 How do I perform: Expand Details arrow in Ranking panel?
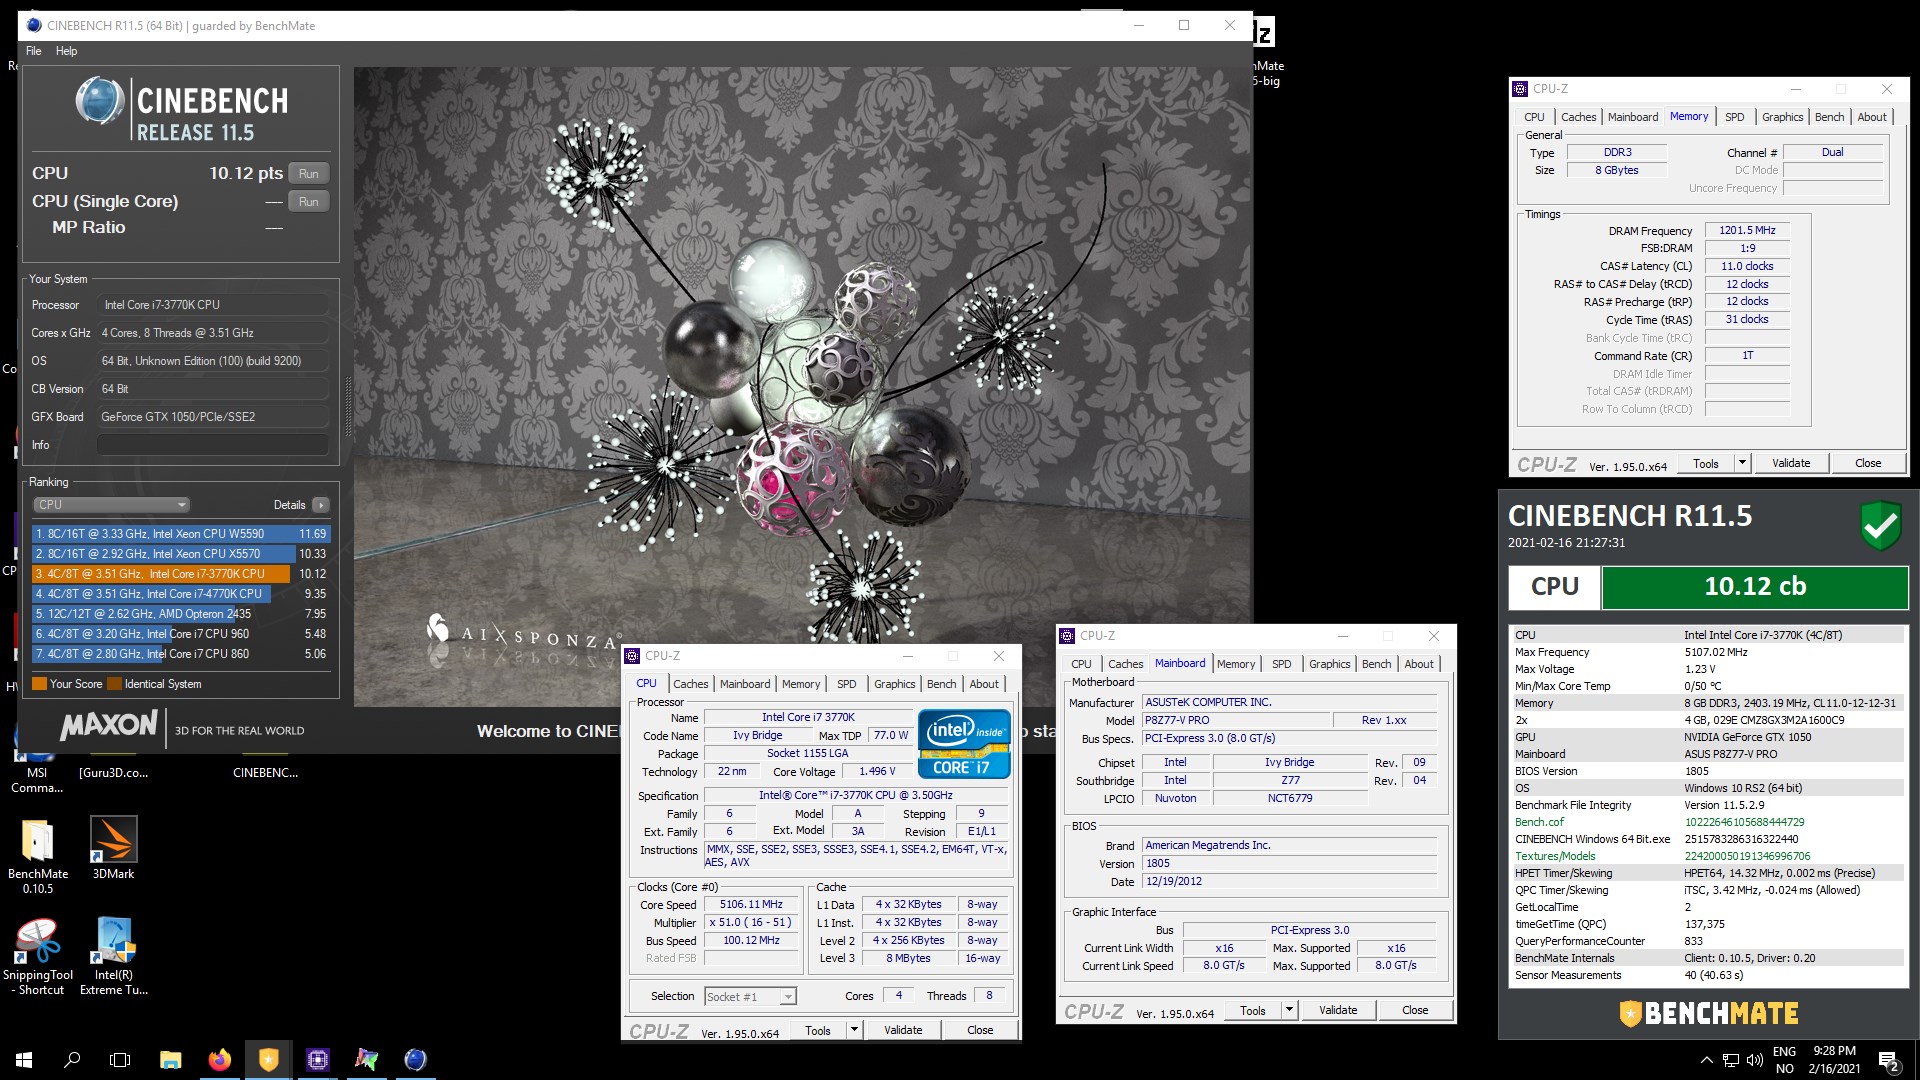pyautogui.click(x=321, y=505)
